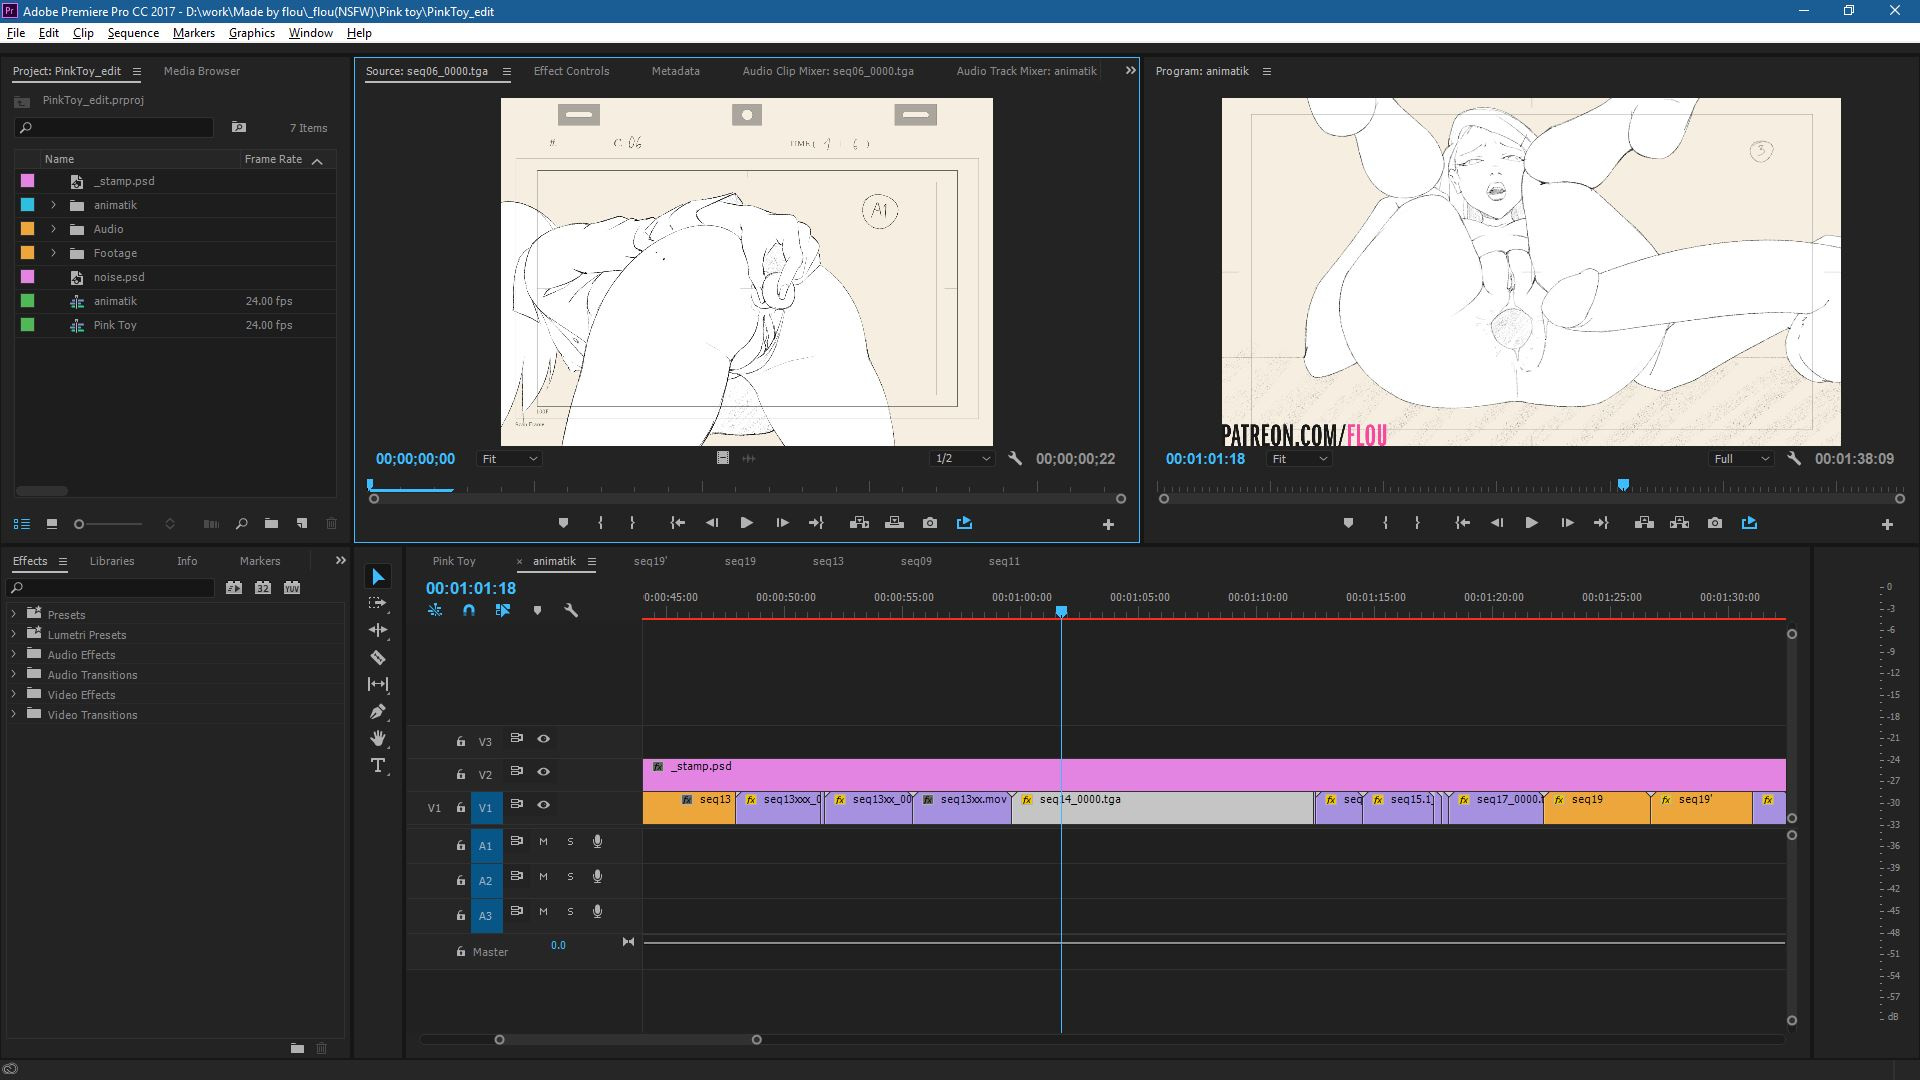1920x1080 pixels.
Task: Lock the V3 track
Action: point(460,742)
